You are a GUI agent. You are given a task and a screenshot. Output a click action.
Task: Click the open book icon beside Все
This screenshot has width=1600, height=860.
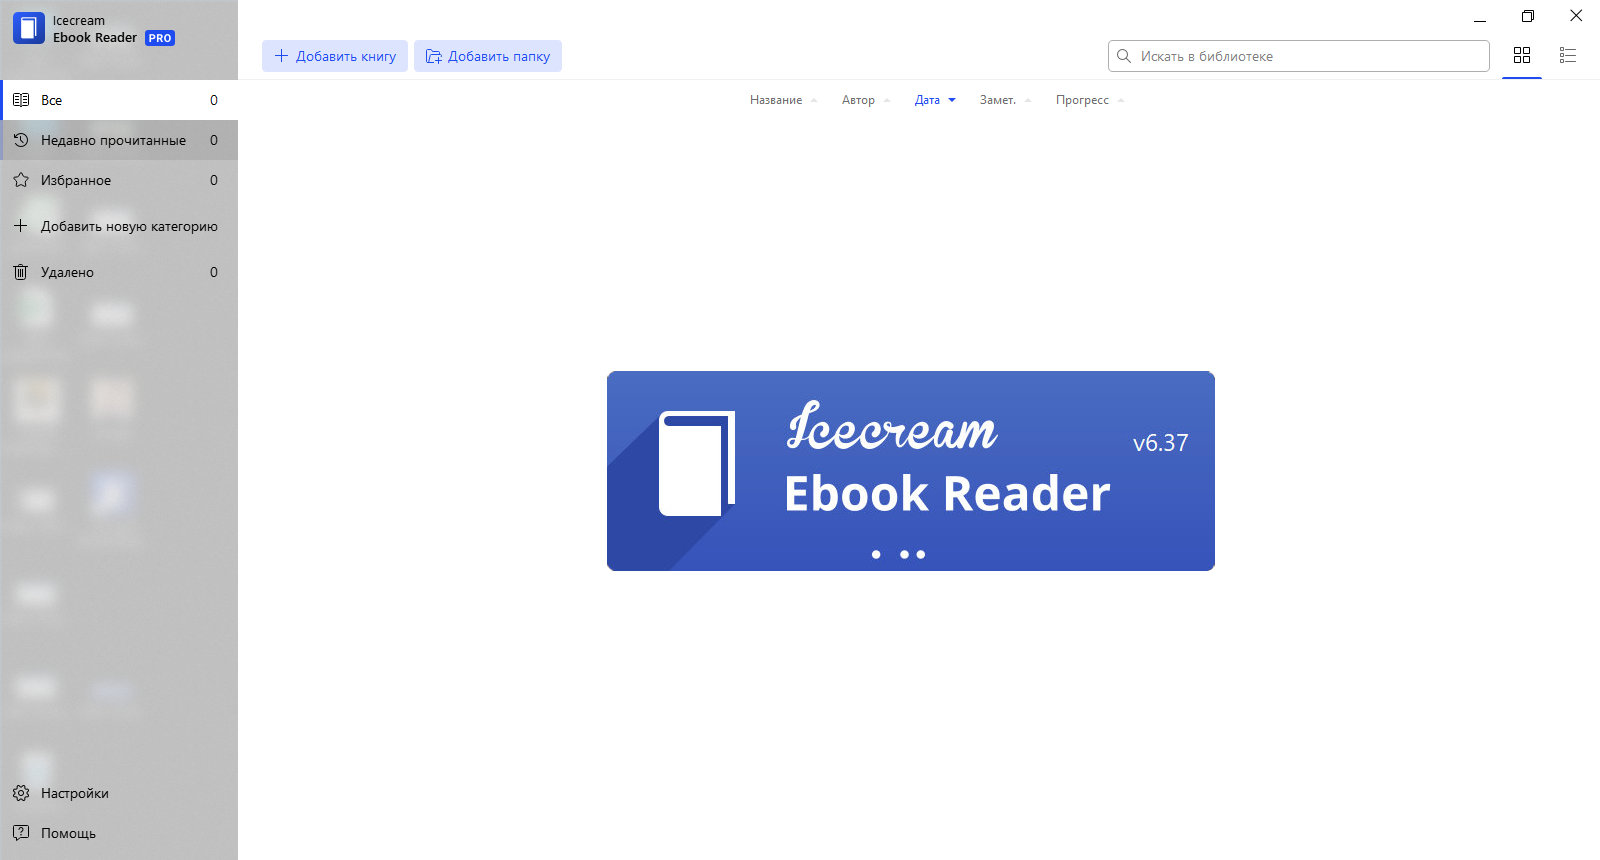[21, 100]
